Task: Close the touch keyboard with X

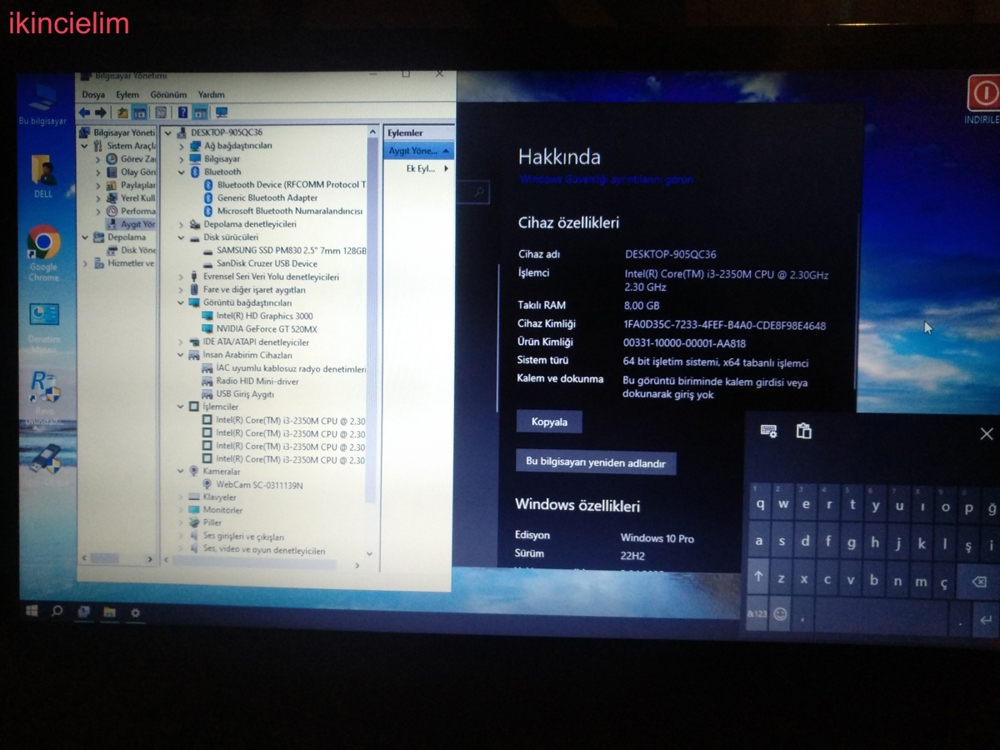Action: tap(986, 434)
